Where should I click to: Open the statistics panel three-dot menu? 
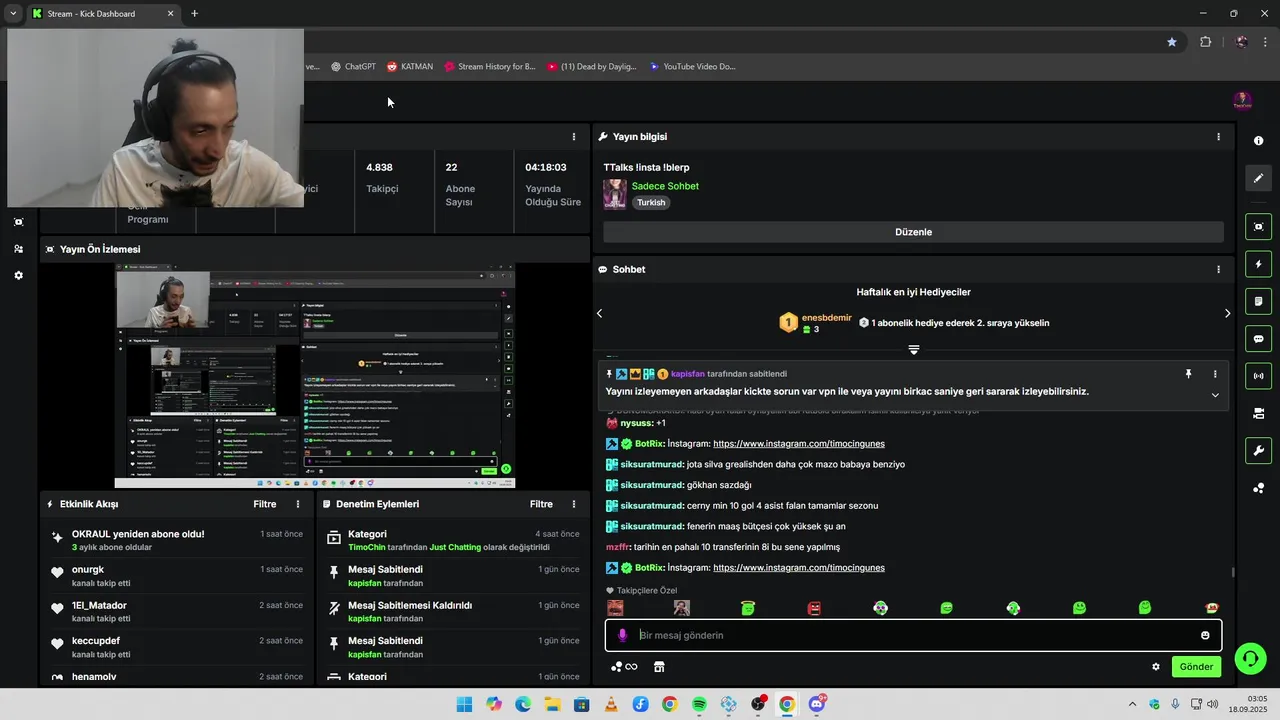(x=574, y=137)
